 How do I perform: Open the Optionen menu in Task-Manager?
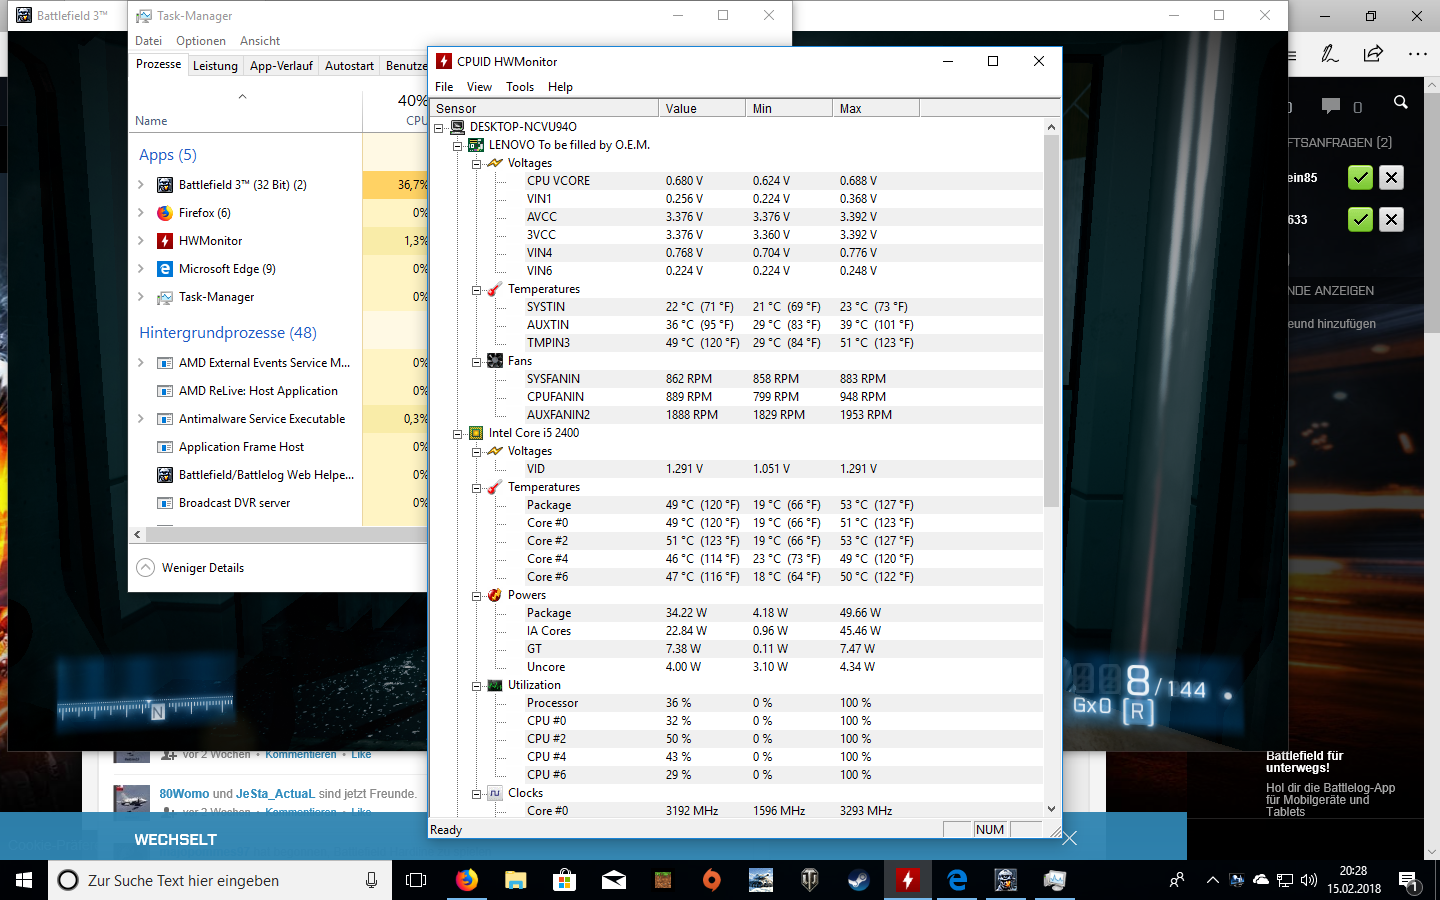pyautogui.click(x=201, y=41)
